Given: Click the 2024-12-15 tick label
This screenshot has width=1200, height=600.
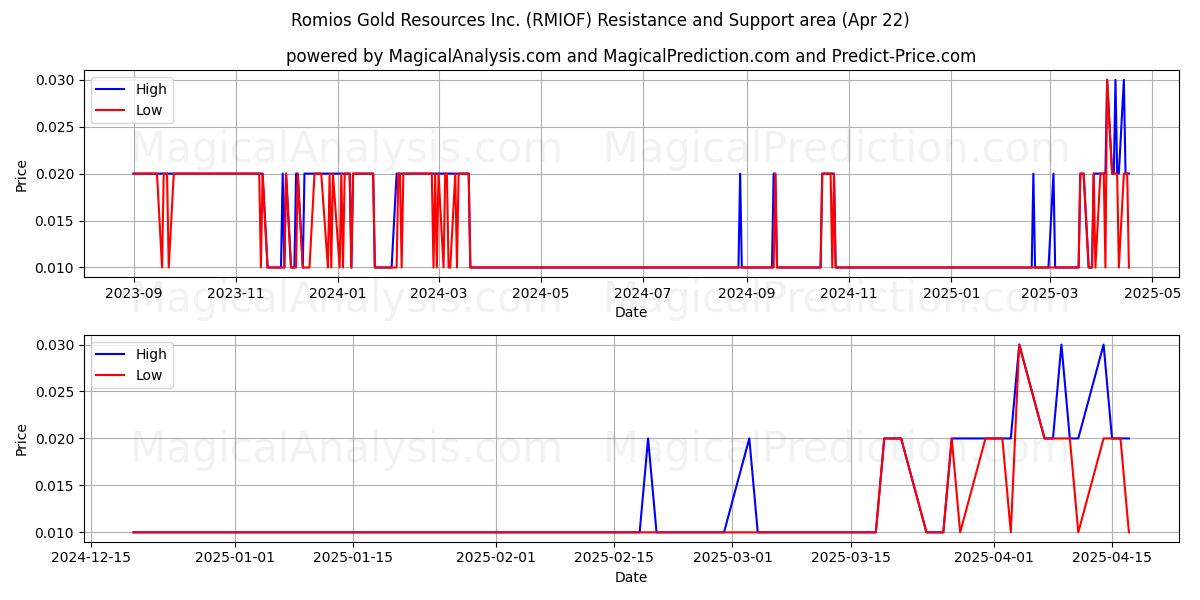Looking at the screenshot, I should pos(92,558).
